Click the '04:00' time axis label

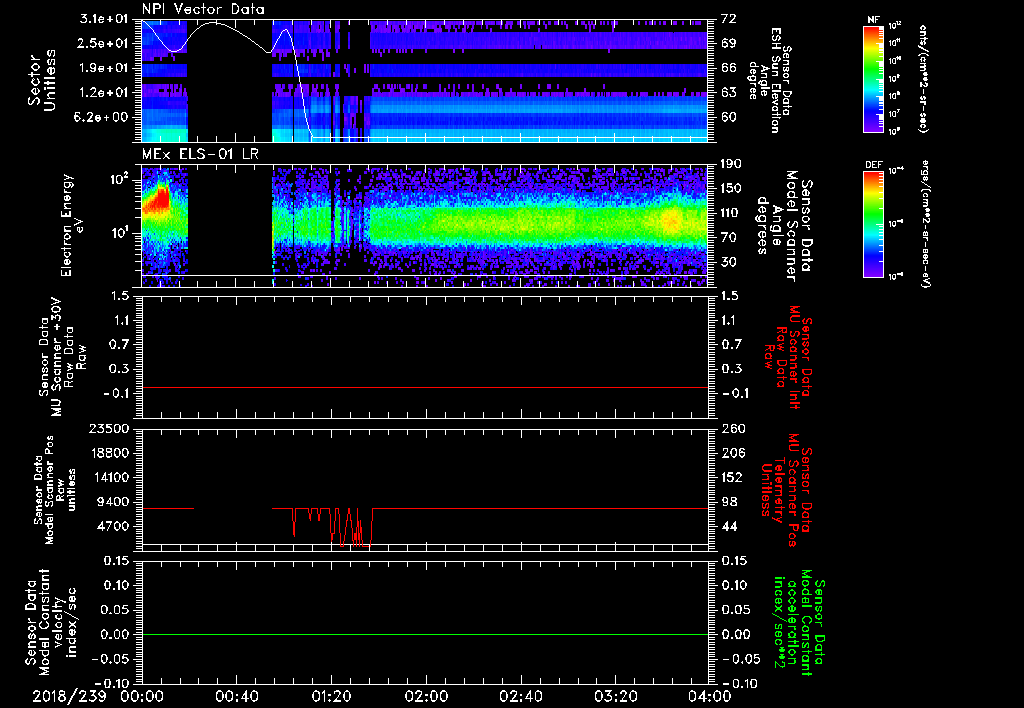pos(710,696)
